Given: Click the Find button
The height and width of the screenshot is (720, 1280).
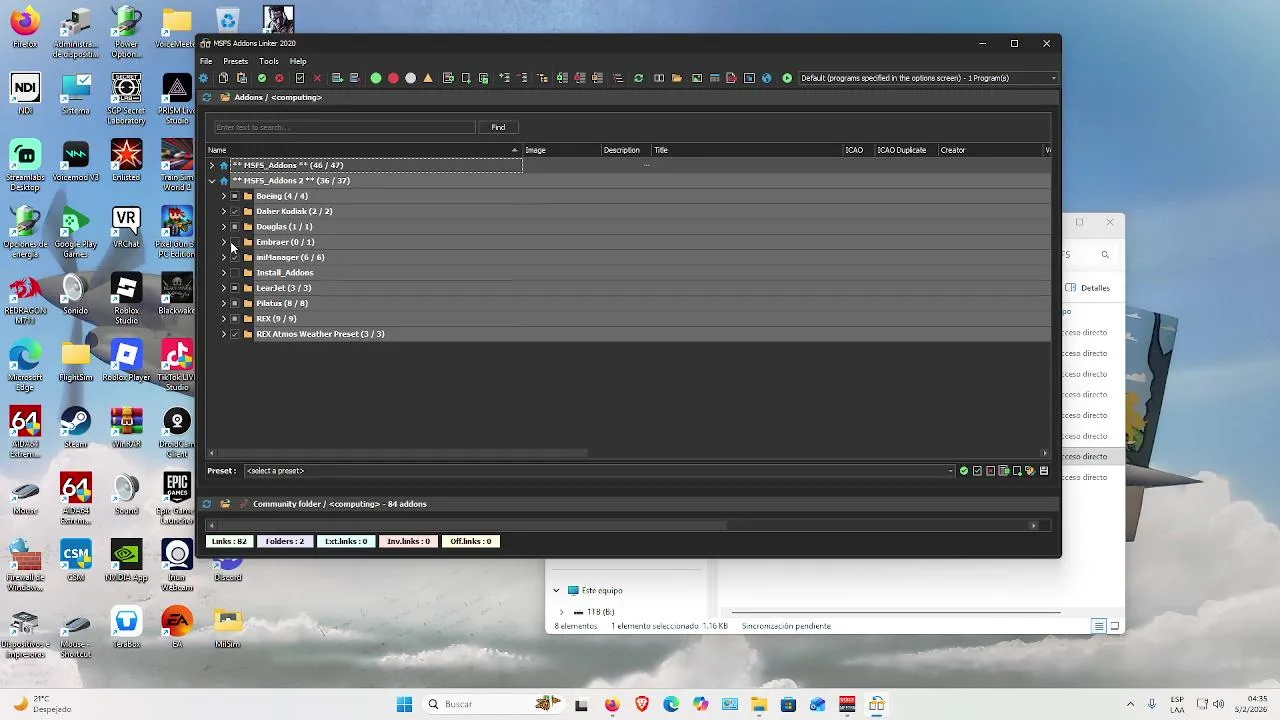Looking at the screenshot, I should click(x=498, y=127).
